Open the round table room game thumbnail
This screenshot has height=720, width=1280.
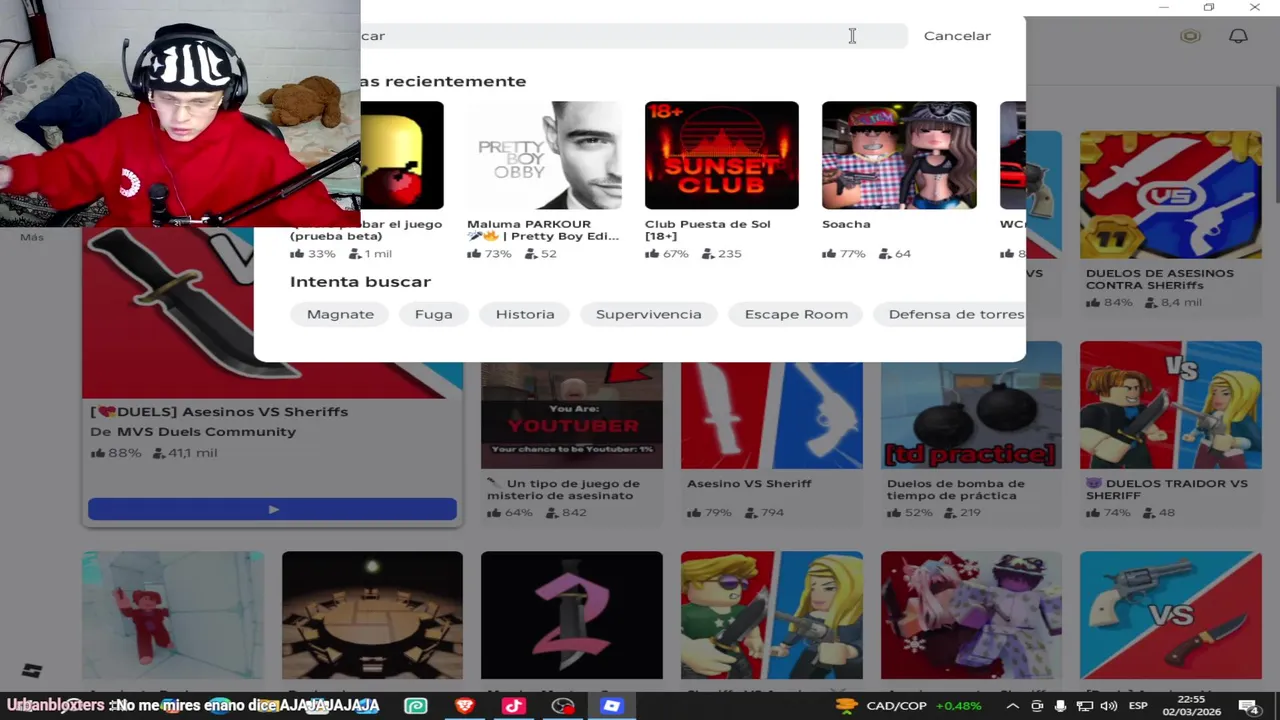pyautogui.click(x=372, y=615)
